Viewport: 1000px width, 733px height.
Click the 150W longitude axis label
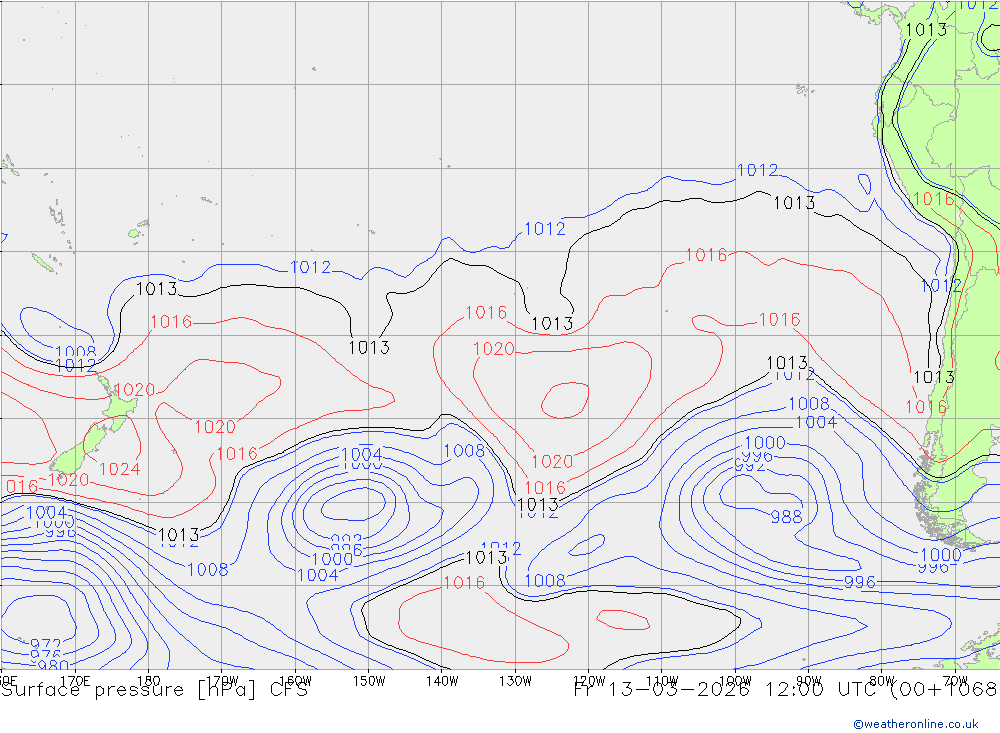pyautogui.click(x=369, y=681)
